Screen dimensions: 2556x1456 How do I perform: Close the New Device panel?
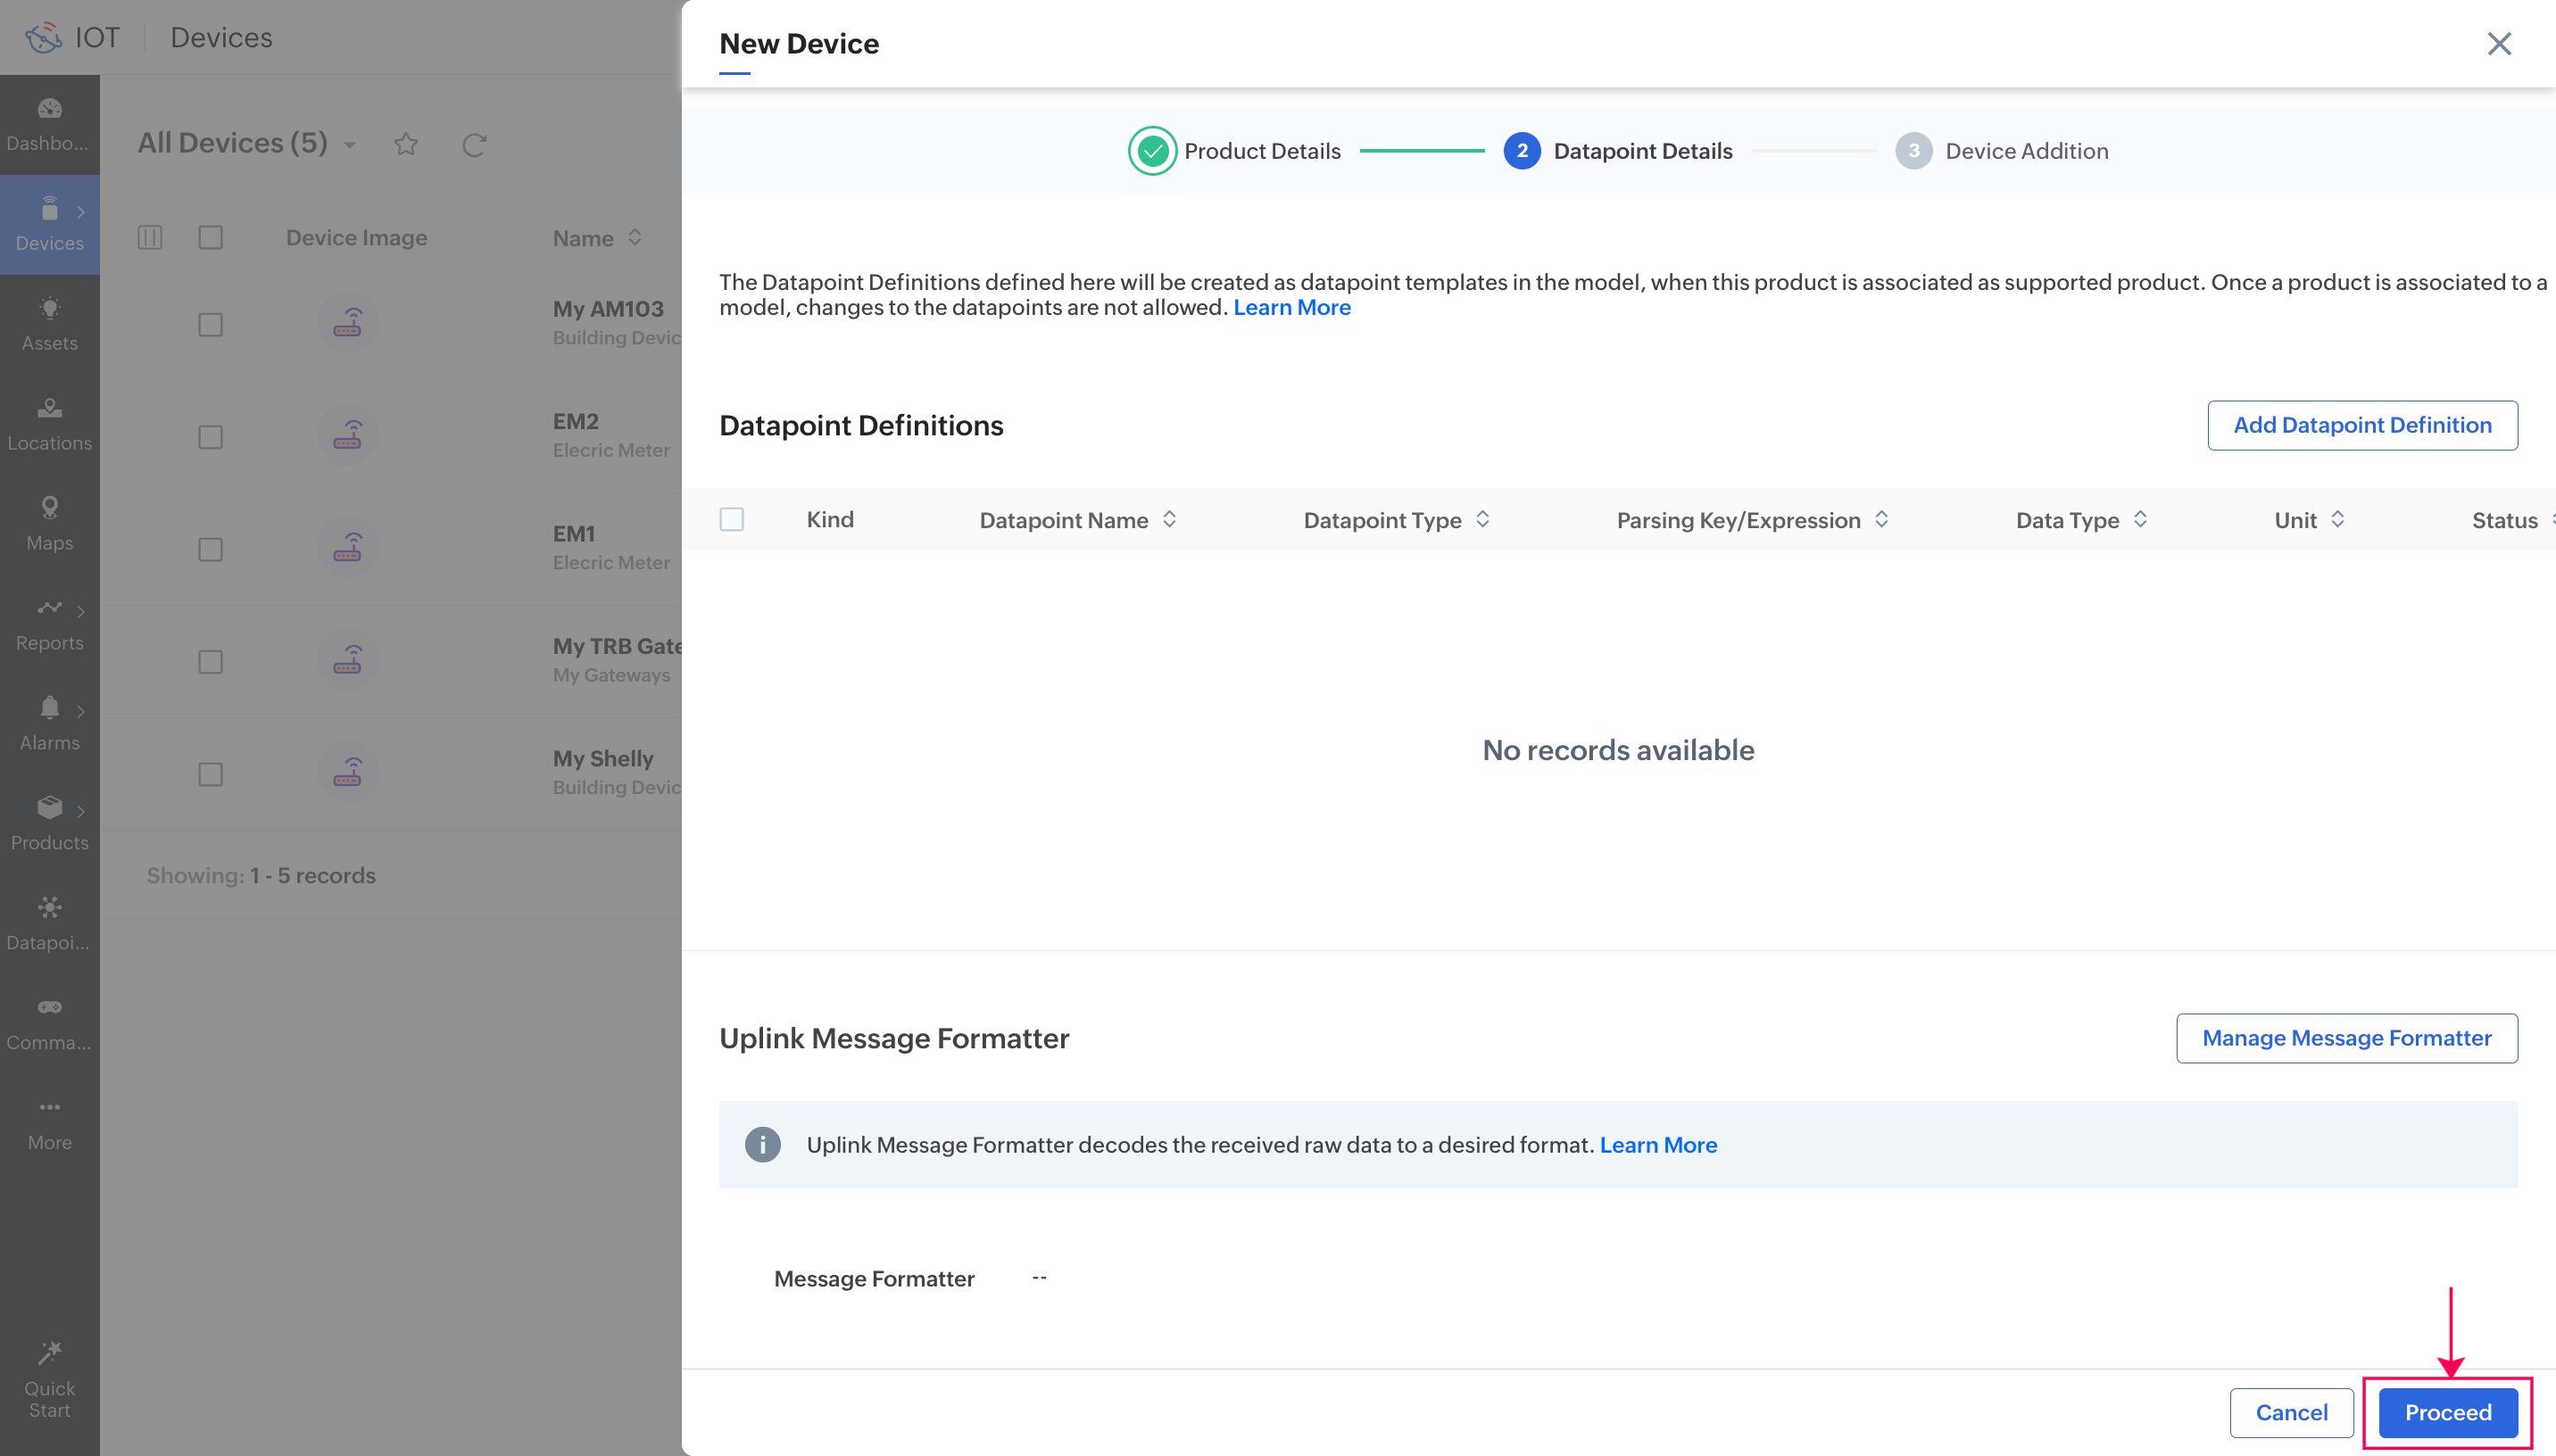coord(2498,44)
